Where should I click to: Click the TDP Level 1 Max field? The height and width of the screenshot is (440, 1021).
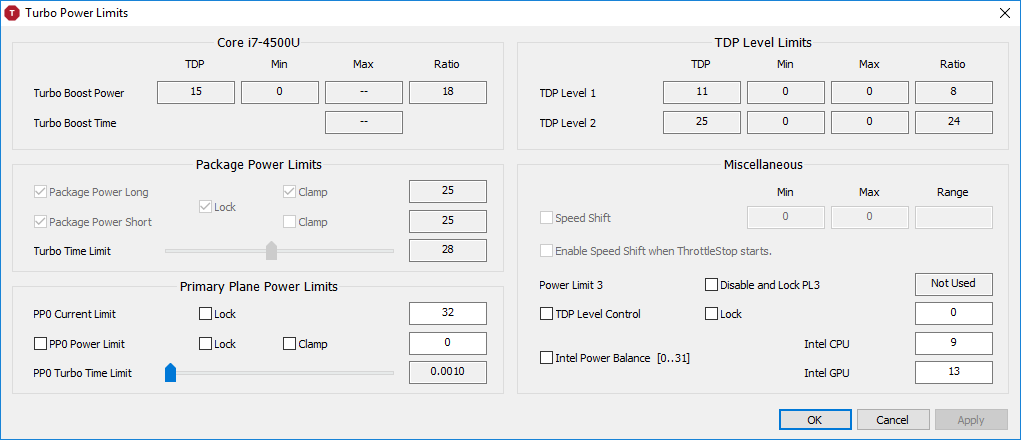870,92
